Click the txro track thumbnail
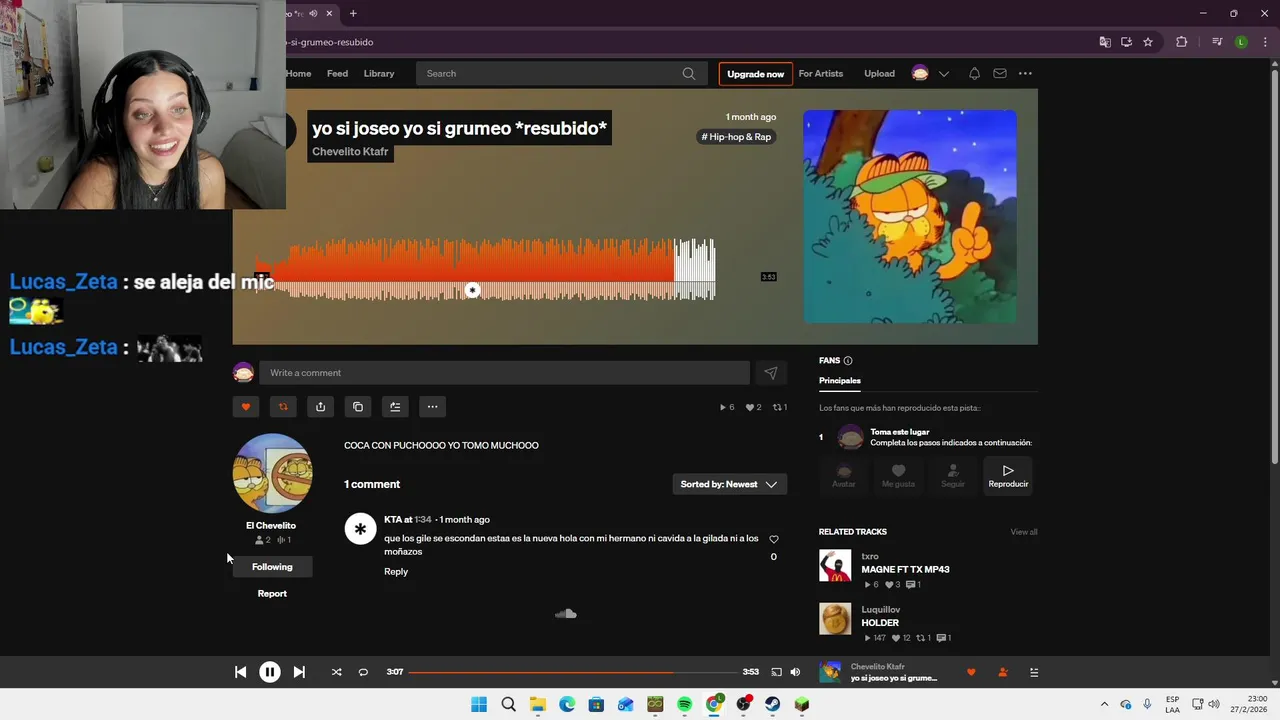The image size is (1280, 720). point(835,566)
